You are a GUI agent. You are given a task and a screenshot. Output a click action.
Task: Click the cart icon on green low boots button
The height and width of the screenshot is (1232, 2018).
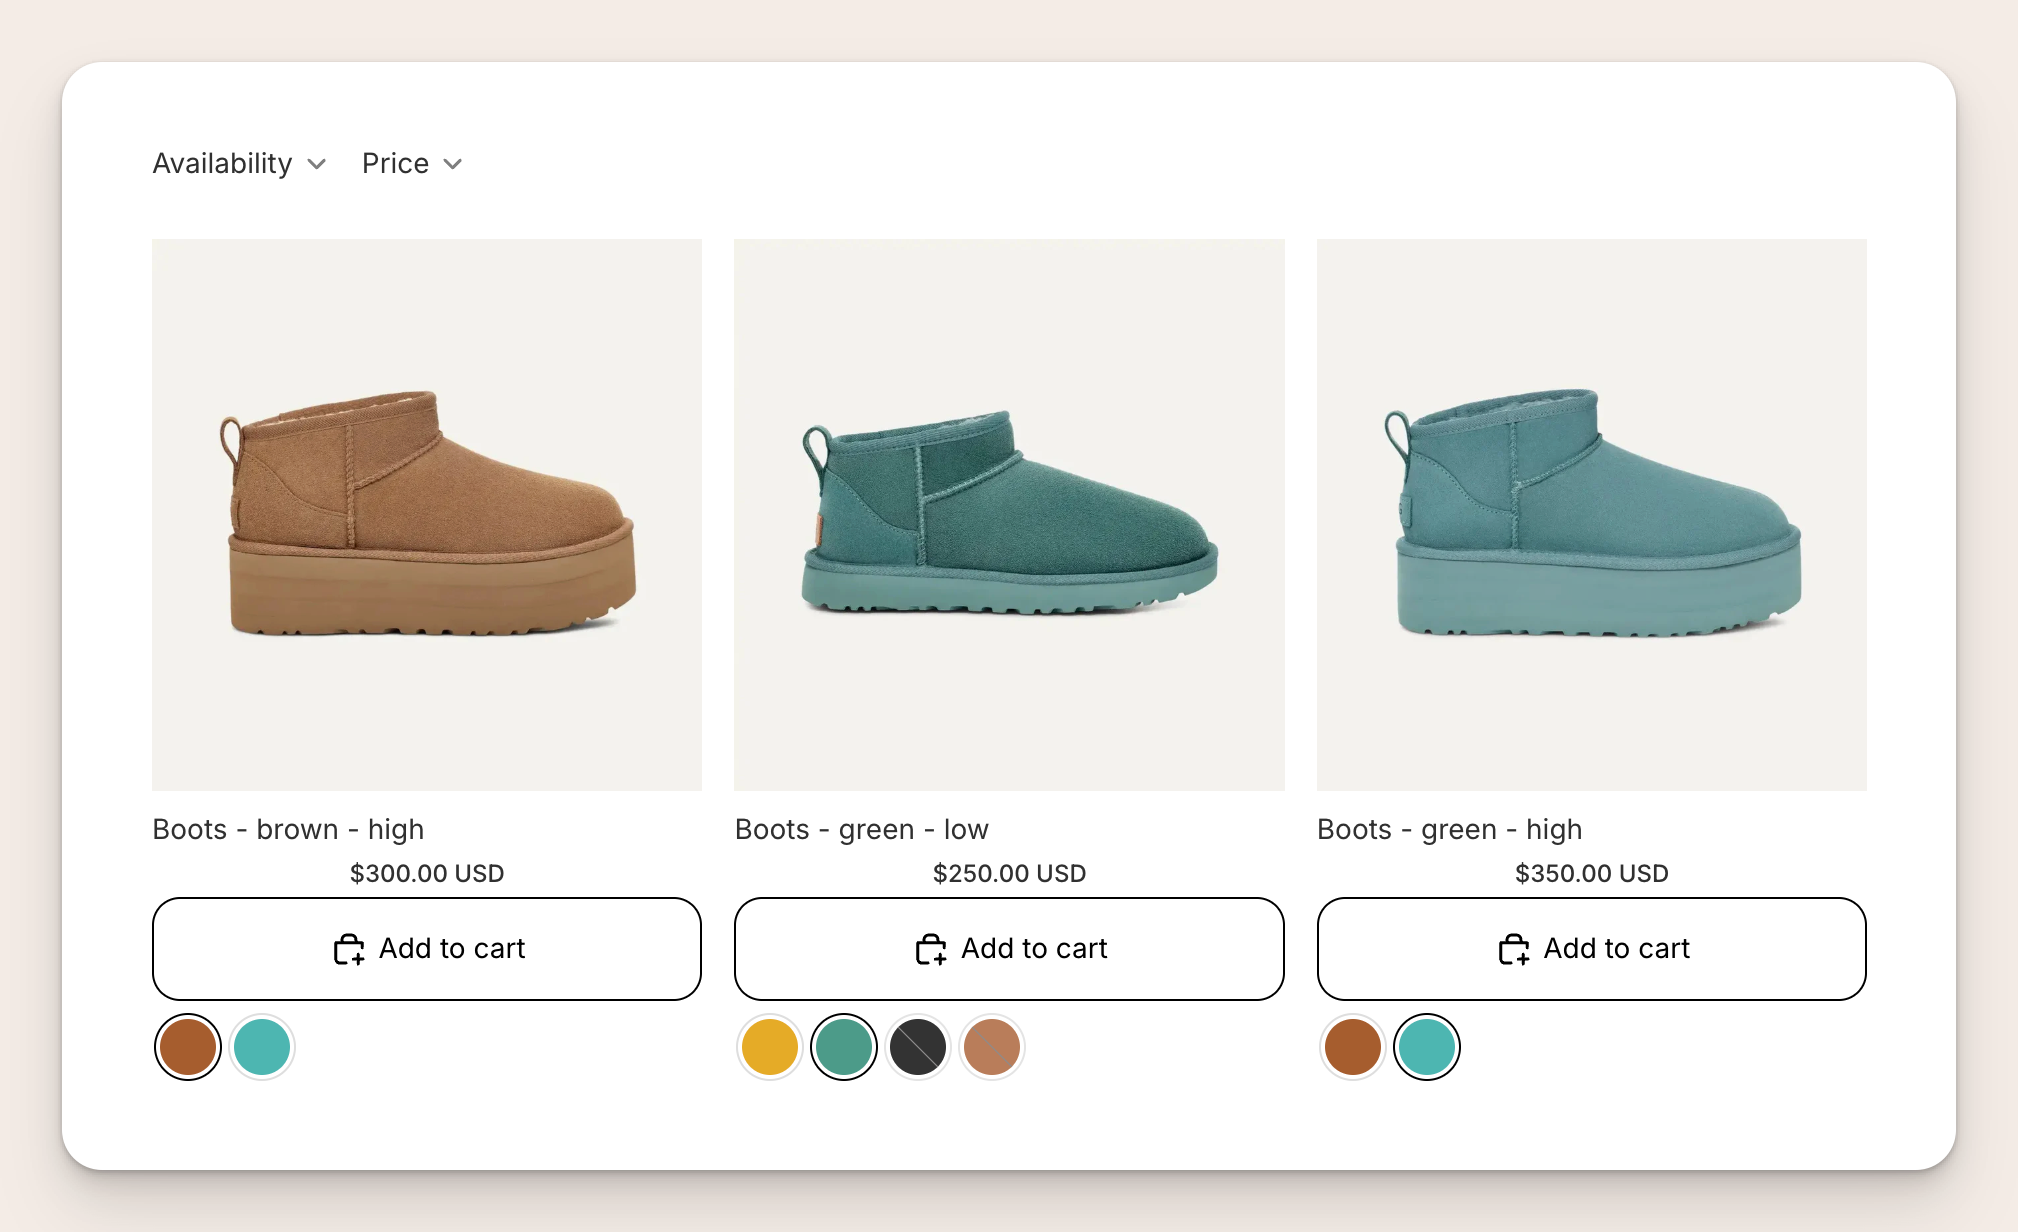point(930,948)
